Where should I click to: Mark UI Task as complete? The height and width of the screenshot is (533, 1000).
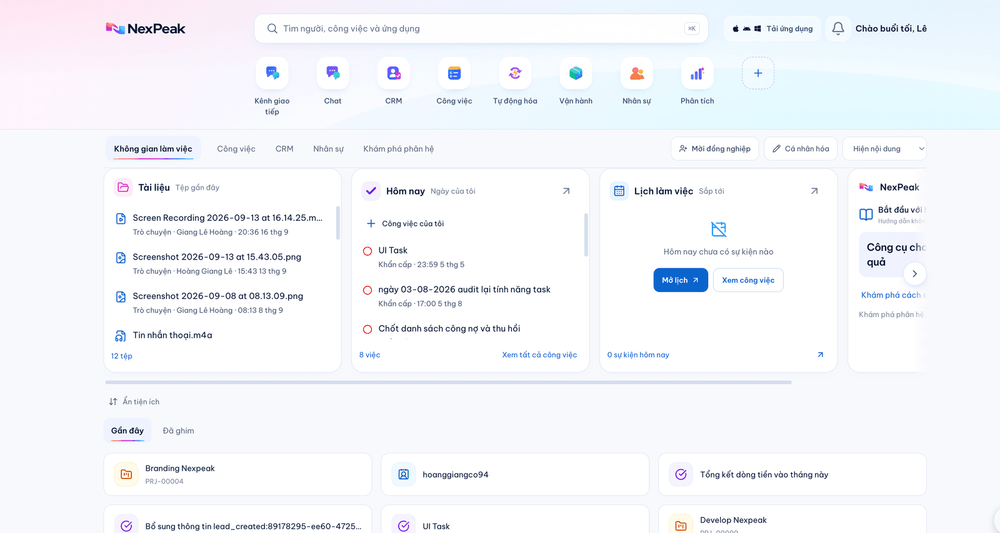pos(367,251)
